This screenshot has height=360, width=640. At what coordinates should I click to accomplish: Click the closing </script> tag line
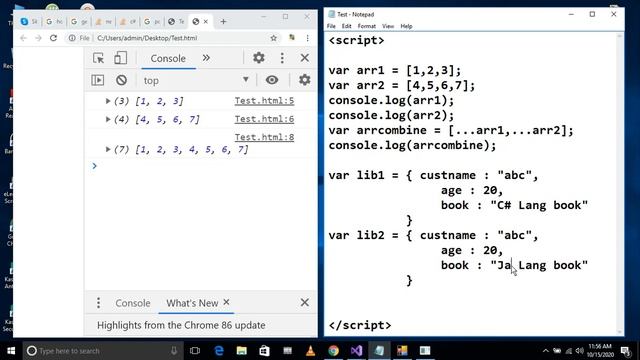360,325
